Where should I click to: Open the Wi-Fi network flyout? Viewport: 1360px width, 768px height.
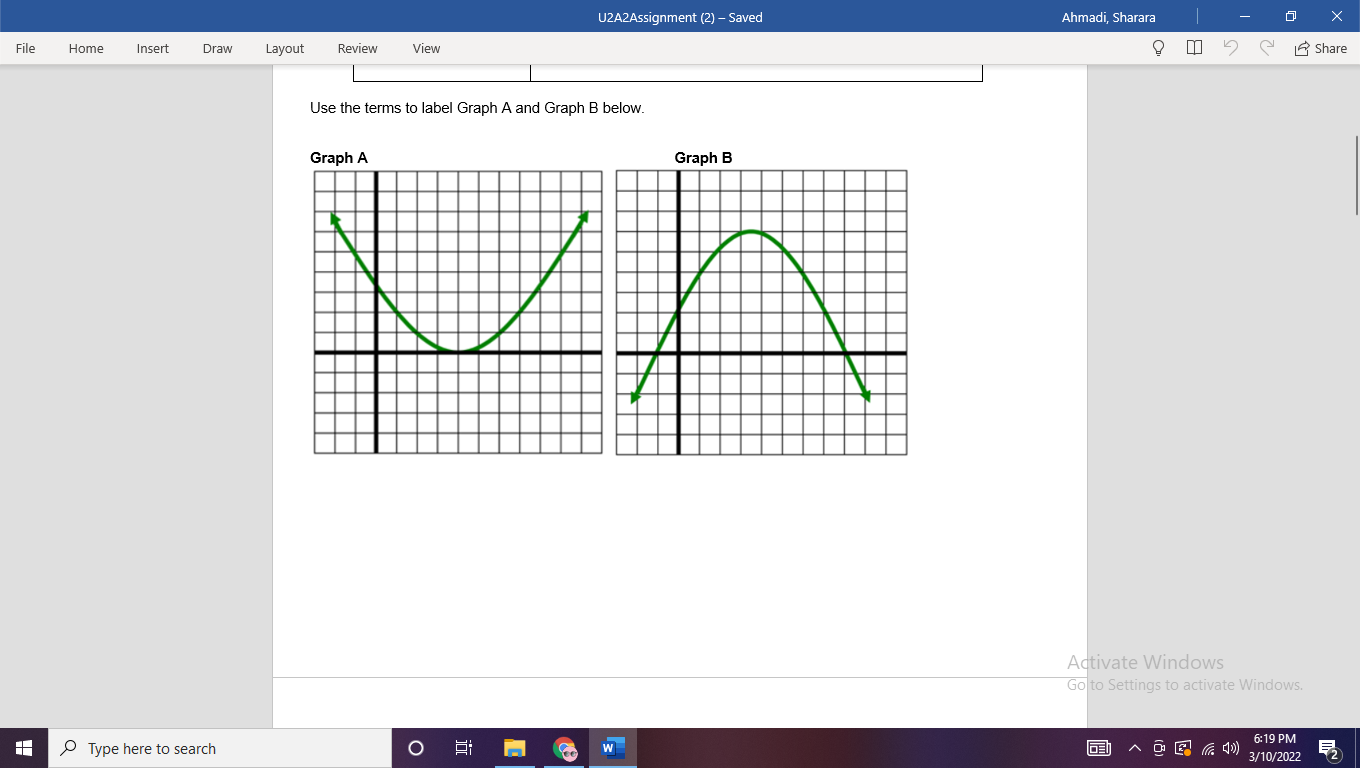[x=1208, y=748]
